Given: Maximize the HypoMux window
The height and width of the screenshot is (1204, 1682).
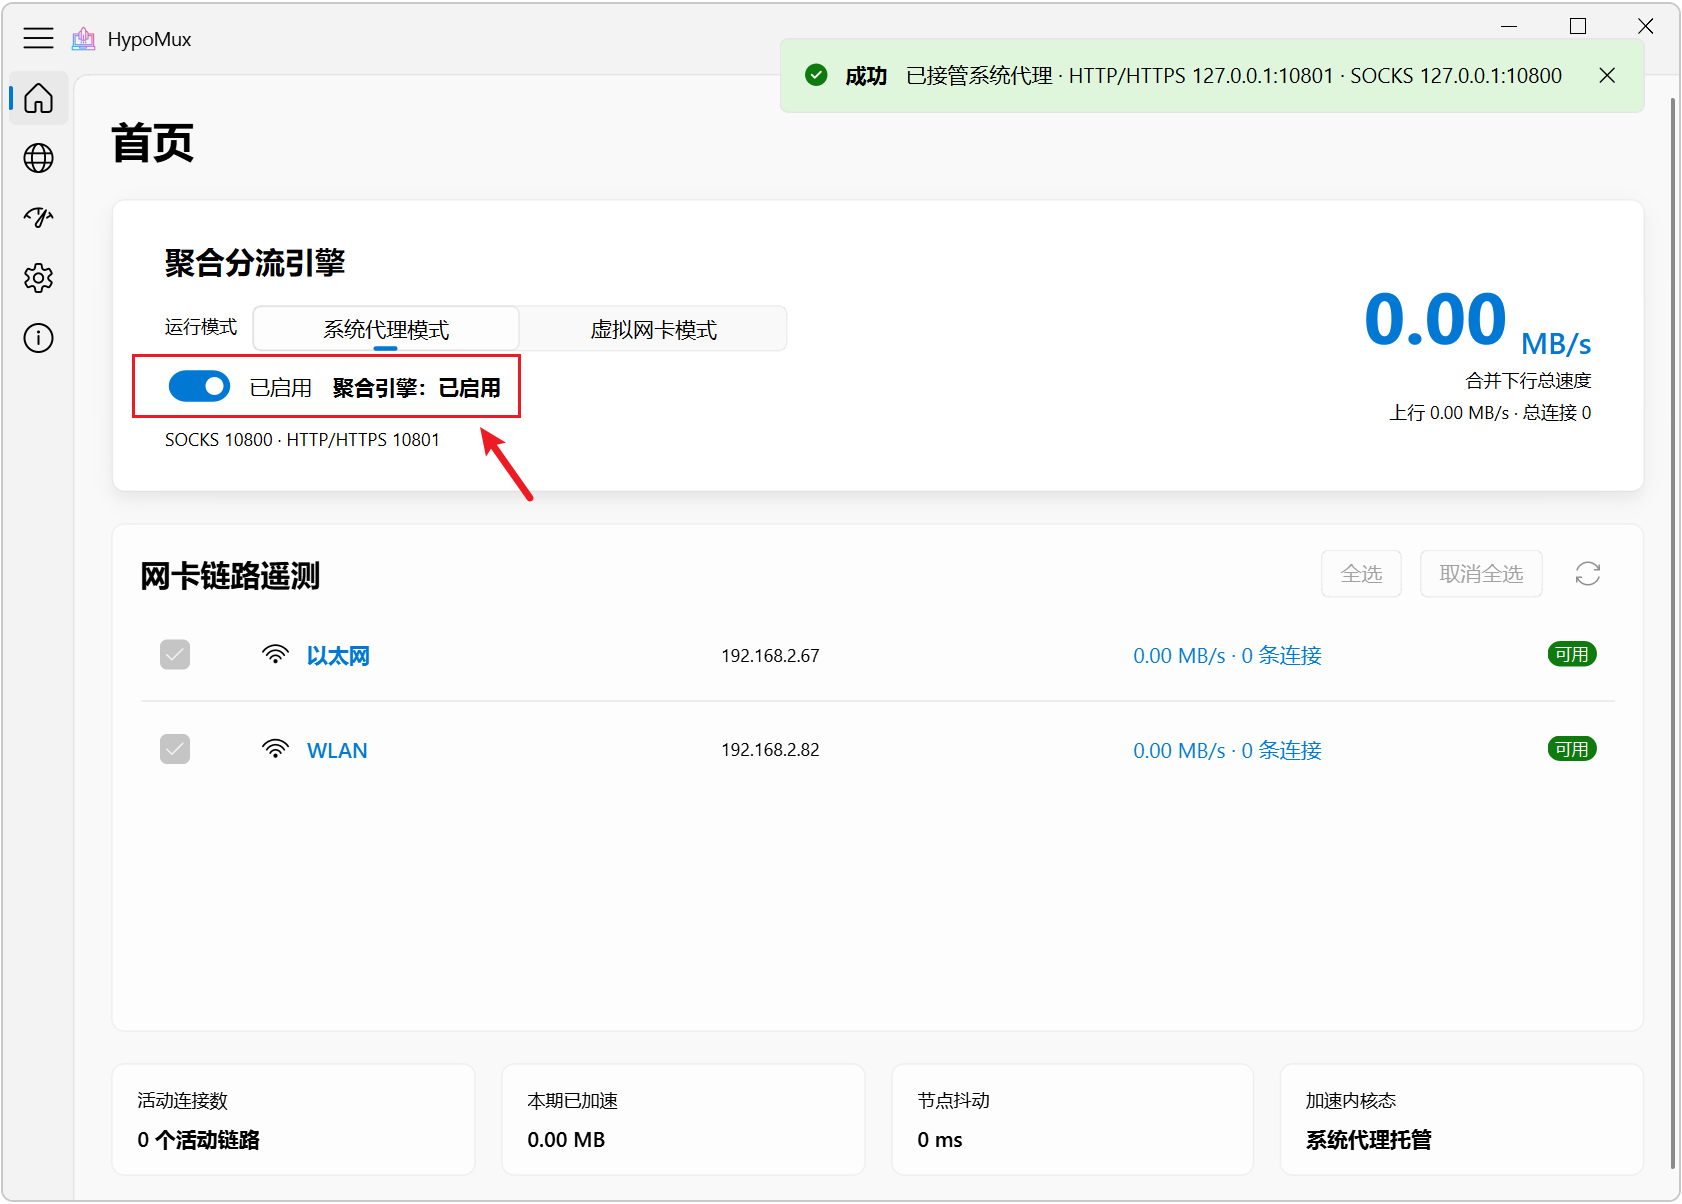Looking at the screenshot, I should tap(1578, 26).
